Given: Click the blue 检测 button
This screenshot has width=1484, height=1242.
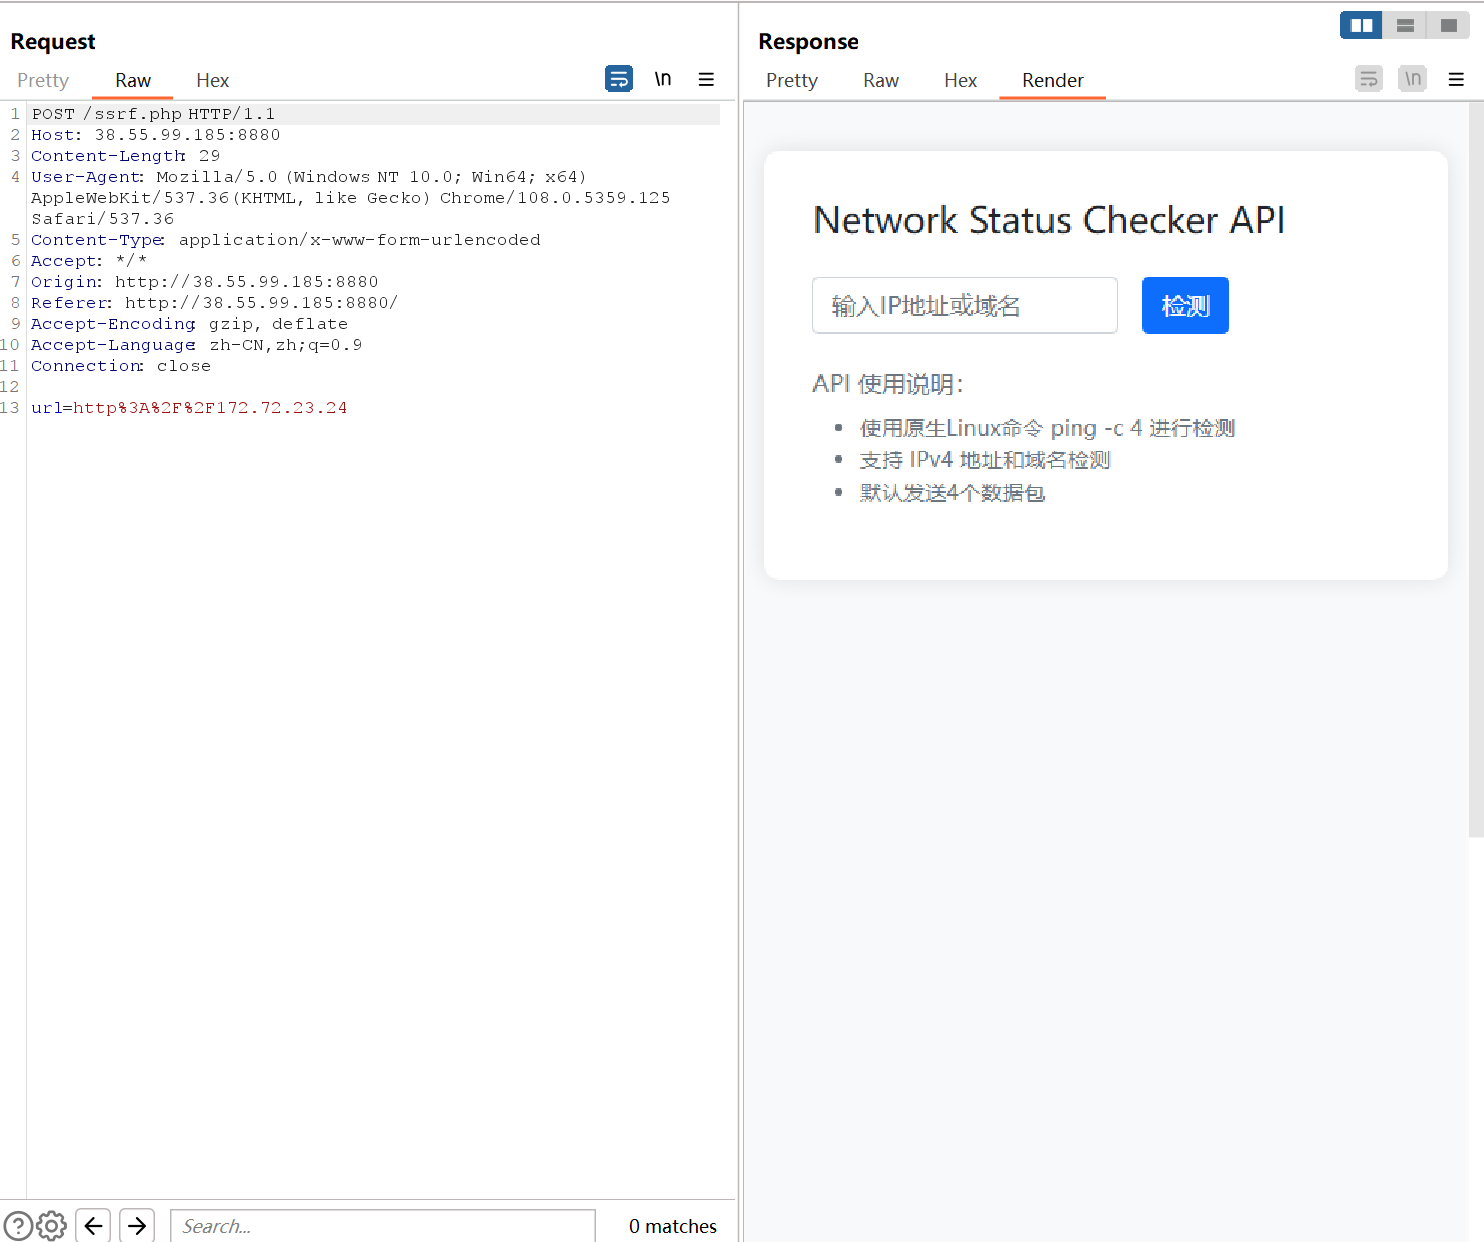Looking at the screenshot, I should (x=1185, y=305).
